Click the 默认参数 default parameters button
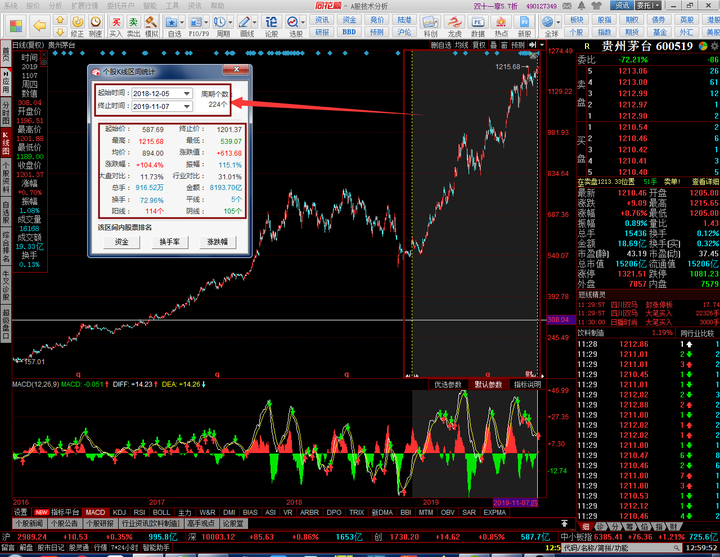Screen dimensions: 720x557 pyautogui.click(x=488, y=385)
